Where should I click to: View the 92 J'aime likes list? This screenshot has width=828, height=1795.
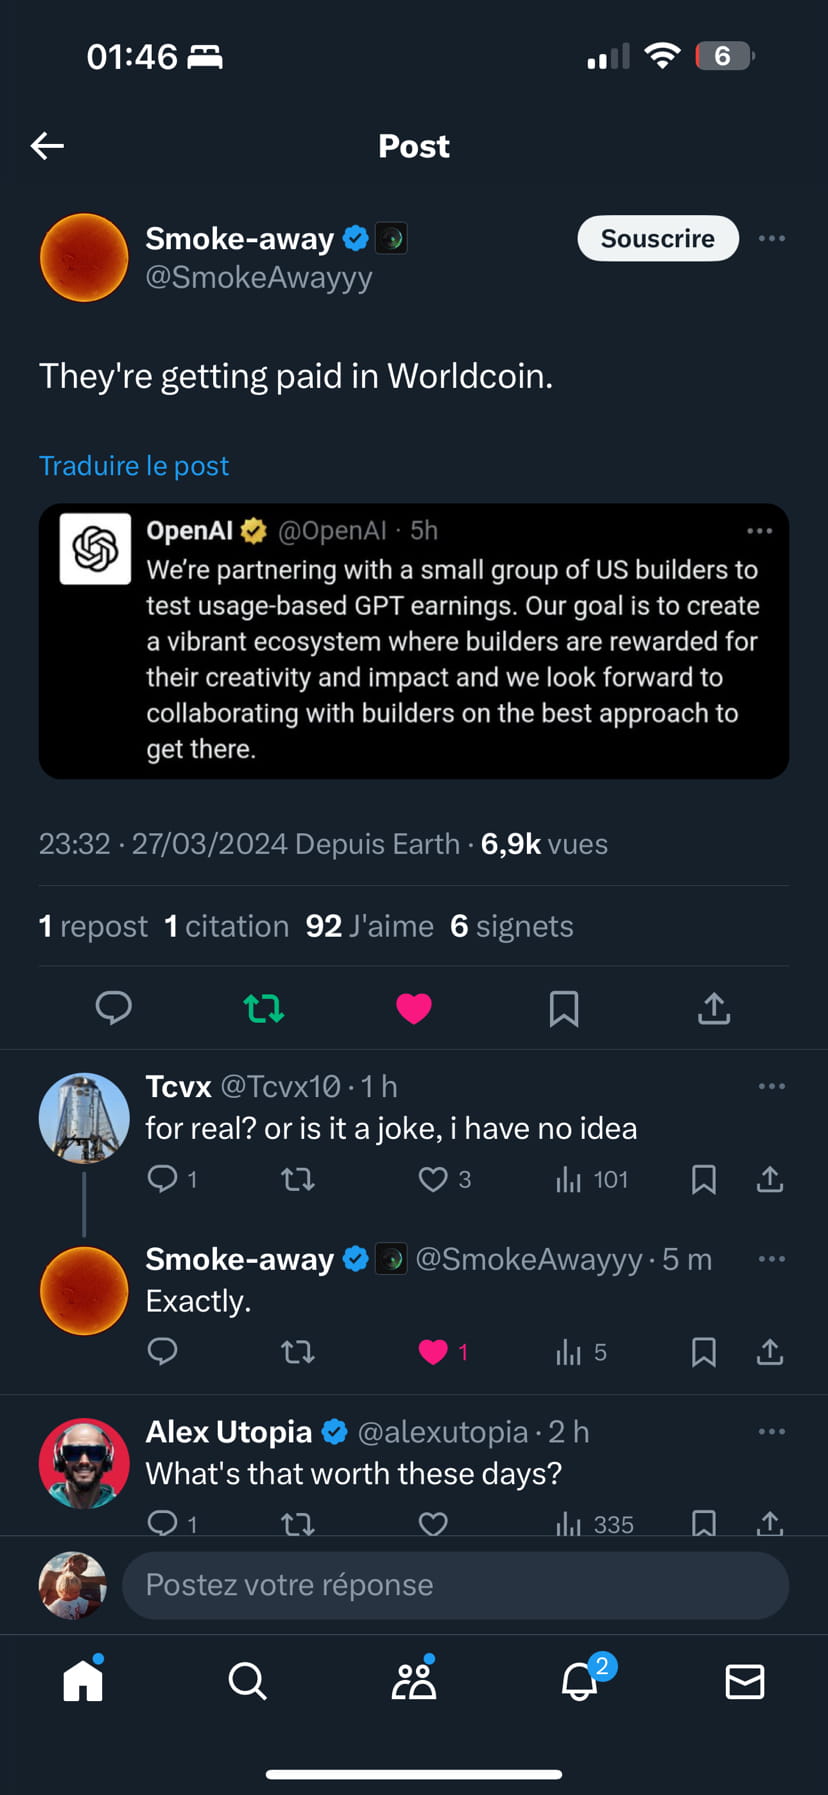(369, 927)
